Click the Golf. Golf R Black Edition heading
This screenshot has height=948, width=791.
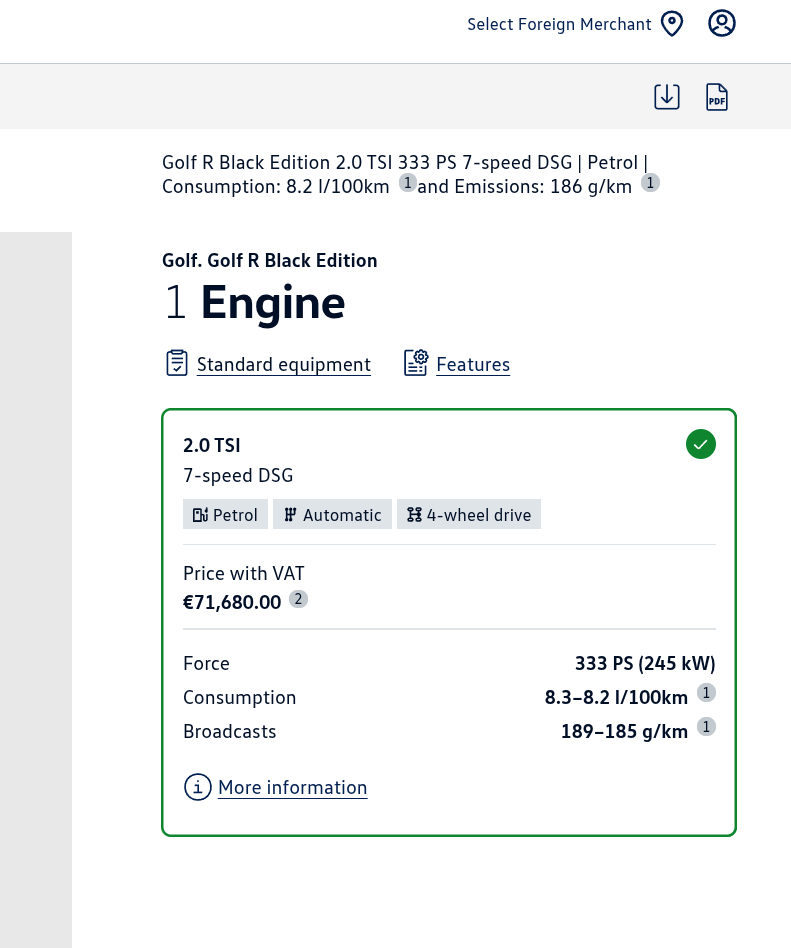pyautogui.click(x=270, y=261)
